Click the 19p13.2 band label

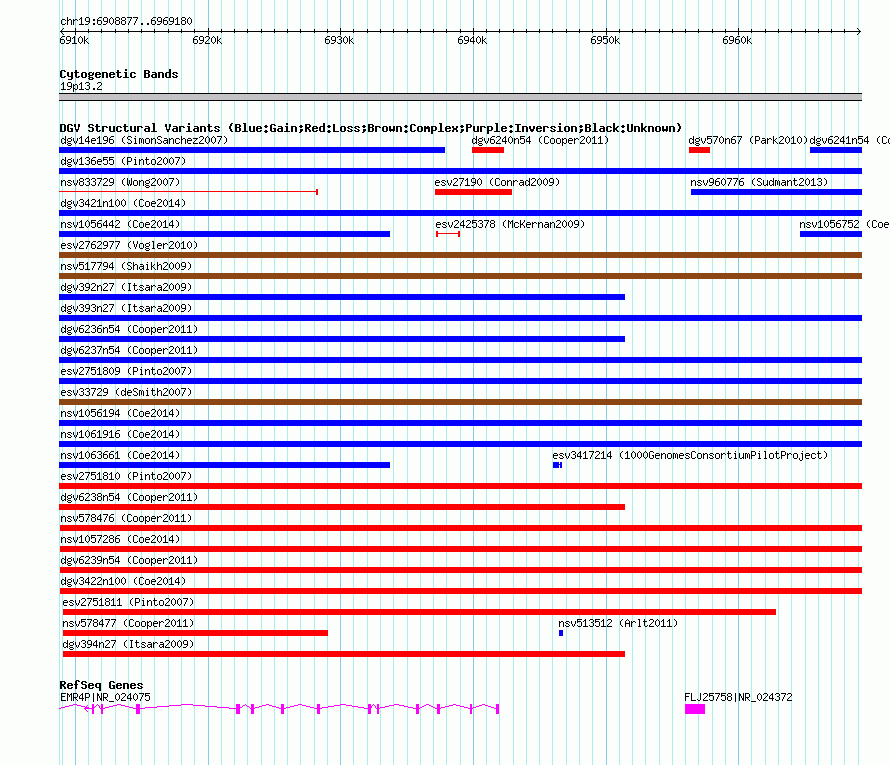(81, 86)
